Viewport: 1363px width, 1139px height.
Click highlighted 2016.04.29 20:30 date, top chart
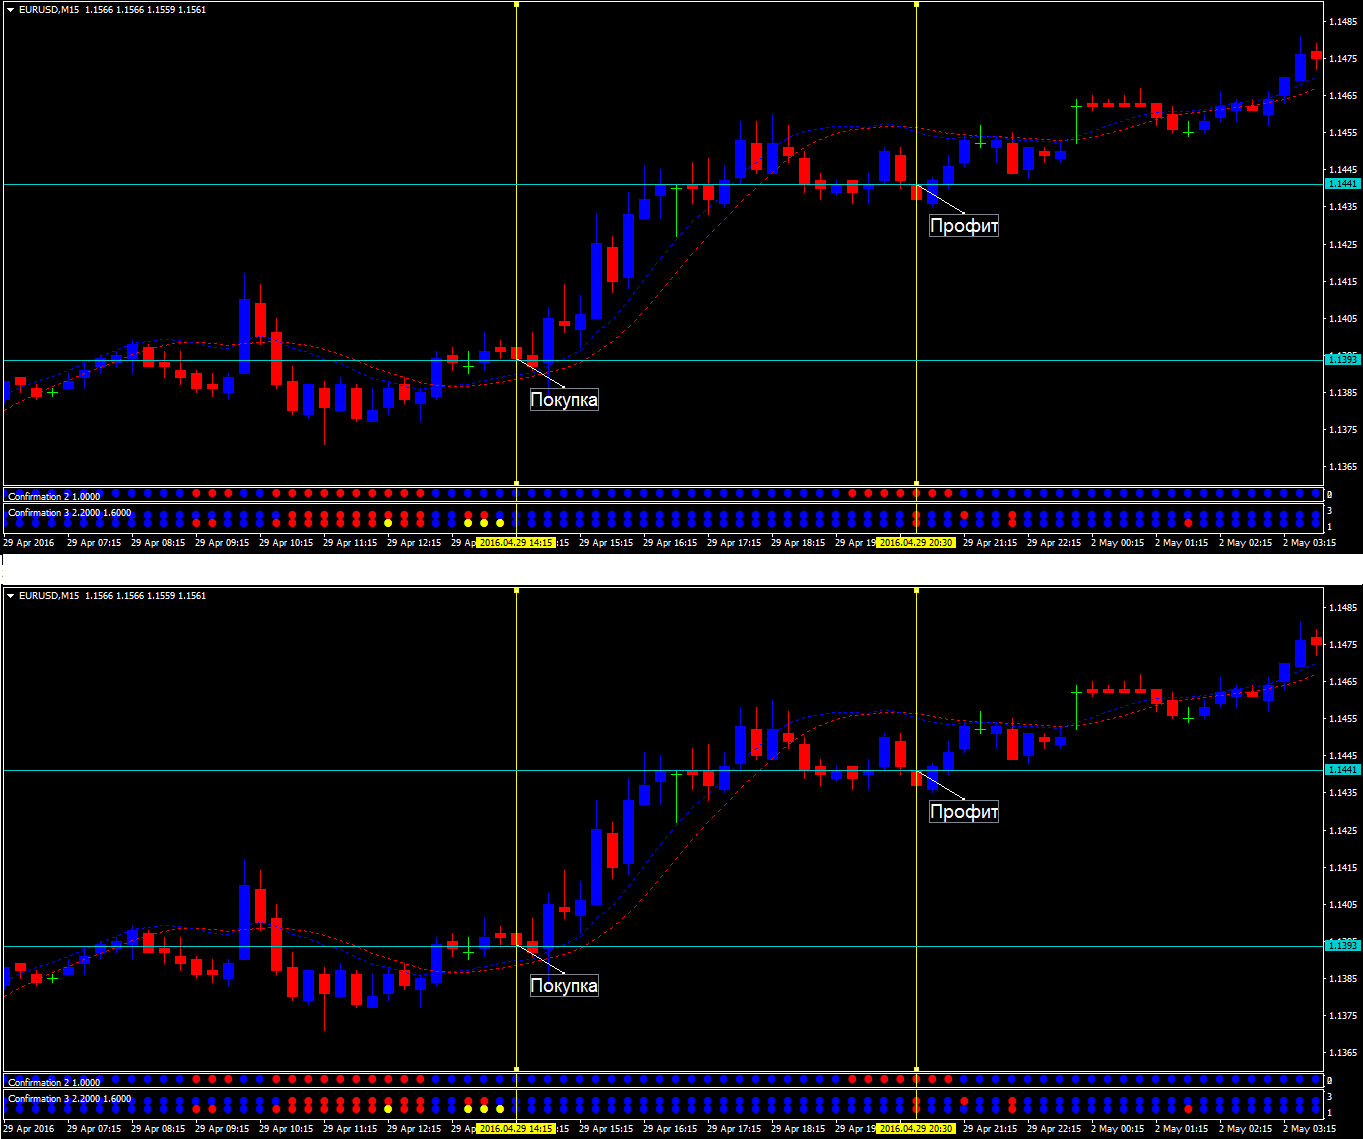916,543
